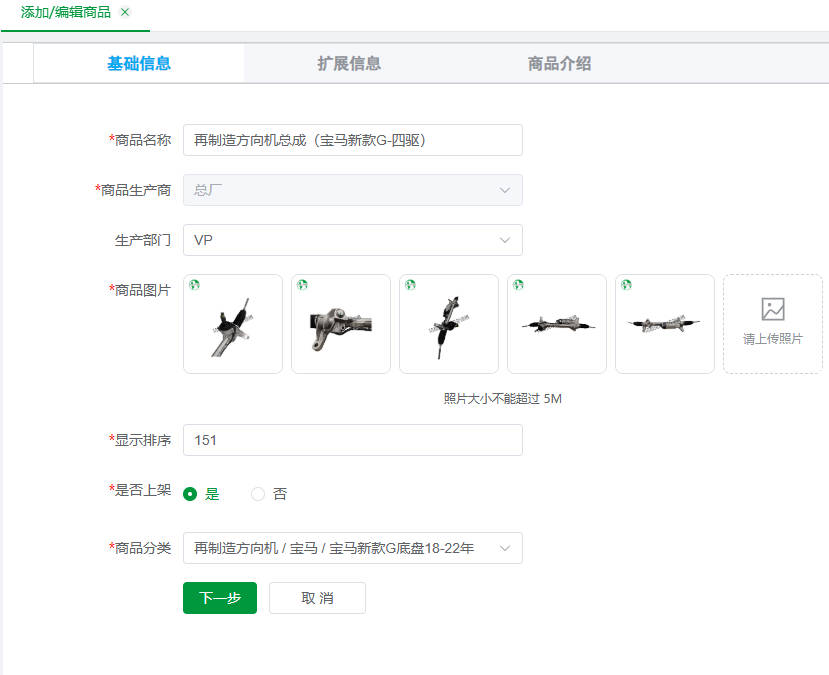
Task: Click the dropdown arrow on 商品生产商 field
Action: pyautogui.click(x=506, y=190)
